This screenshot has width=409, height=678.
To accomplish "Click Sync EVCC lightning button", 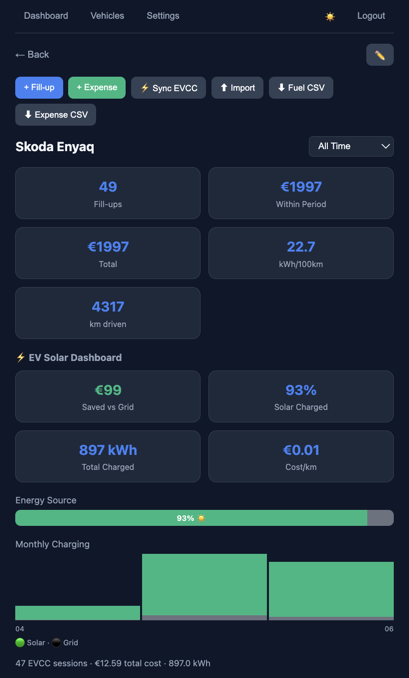I will click(x=169, y=88).
